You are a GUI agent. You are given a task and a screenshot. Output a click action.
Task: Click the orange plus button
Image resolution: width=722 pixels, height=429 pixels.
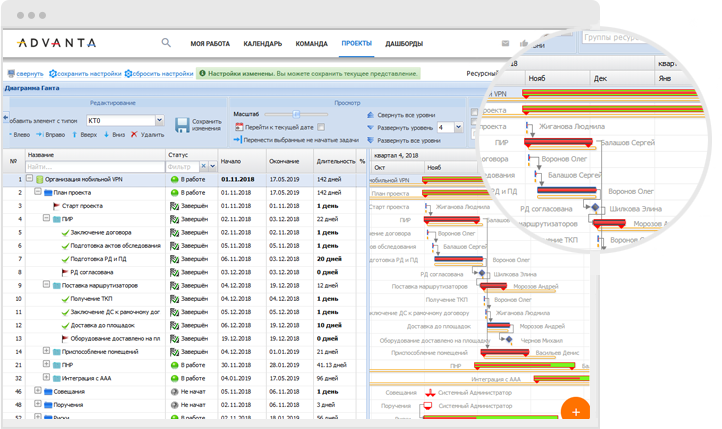pyautogui.click(x=576, y=412)
